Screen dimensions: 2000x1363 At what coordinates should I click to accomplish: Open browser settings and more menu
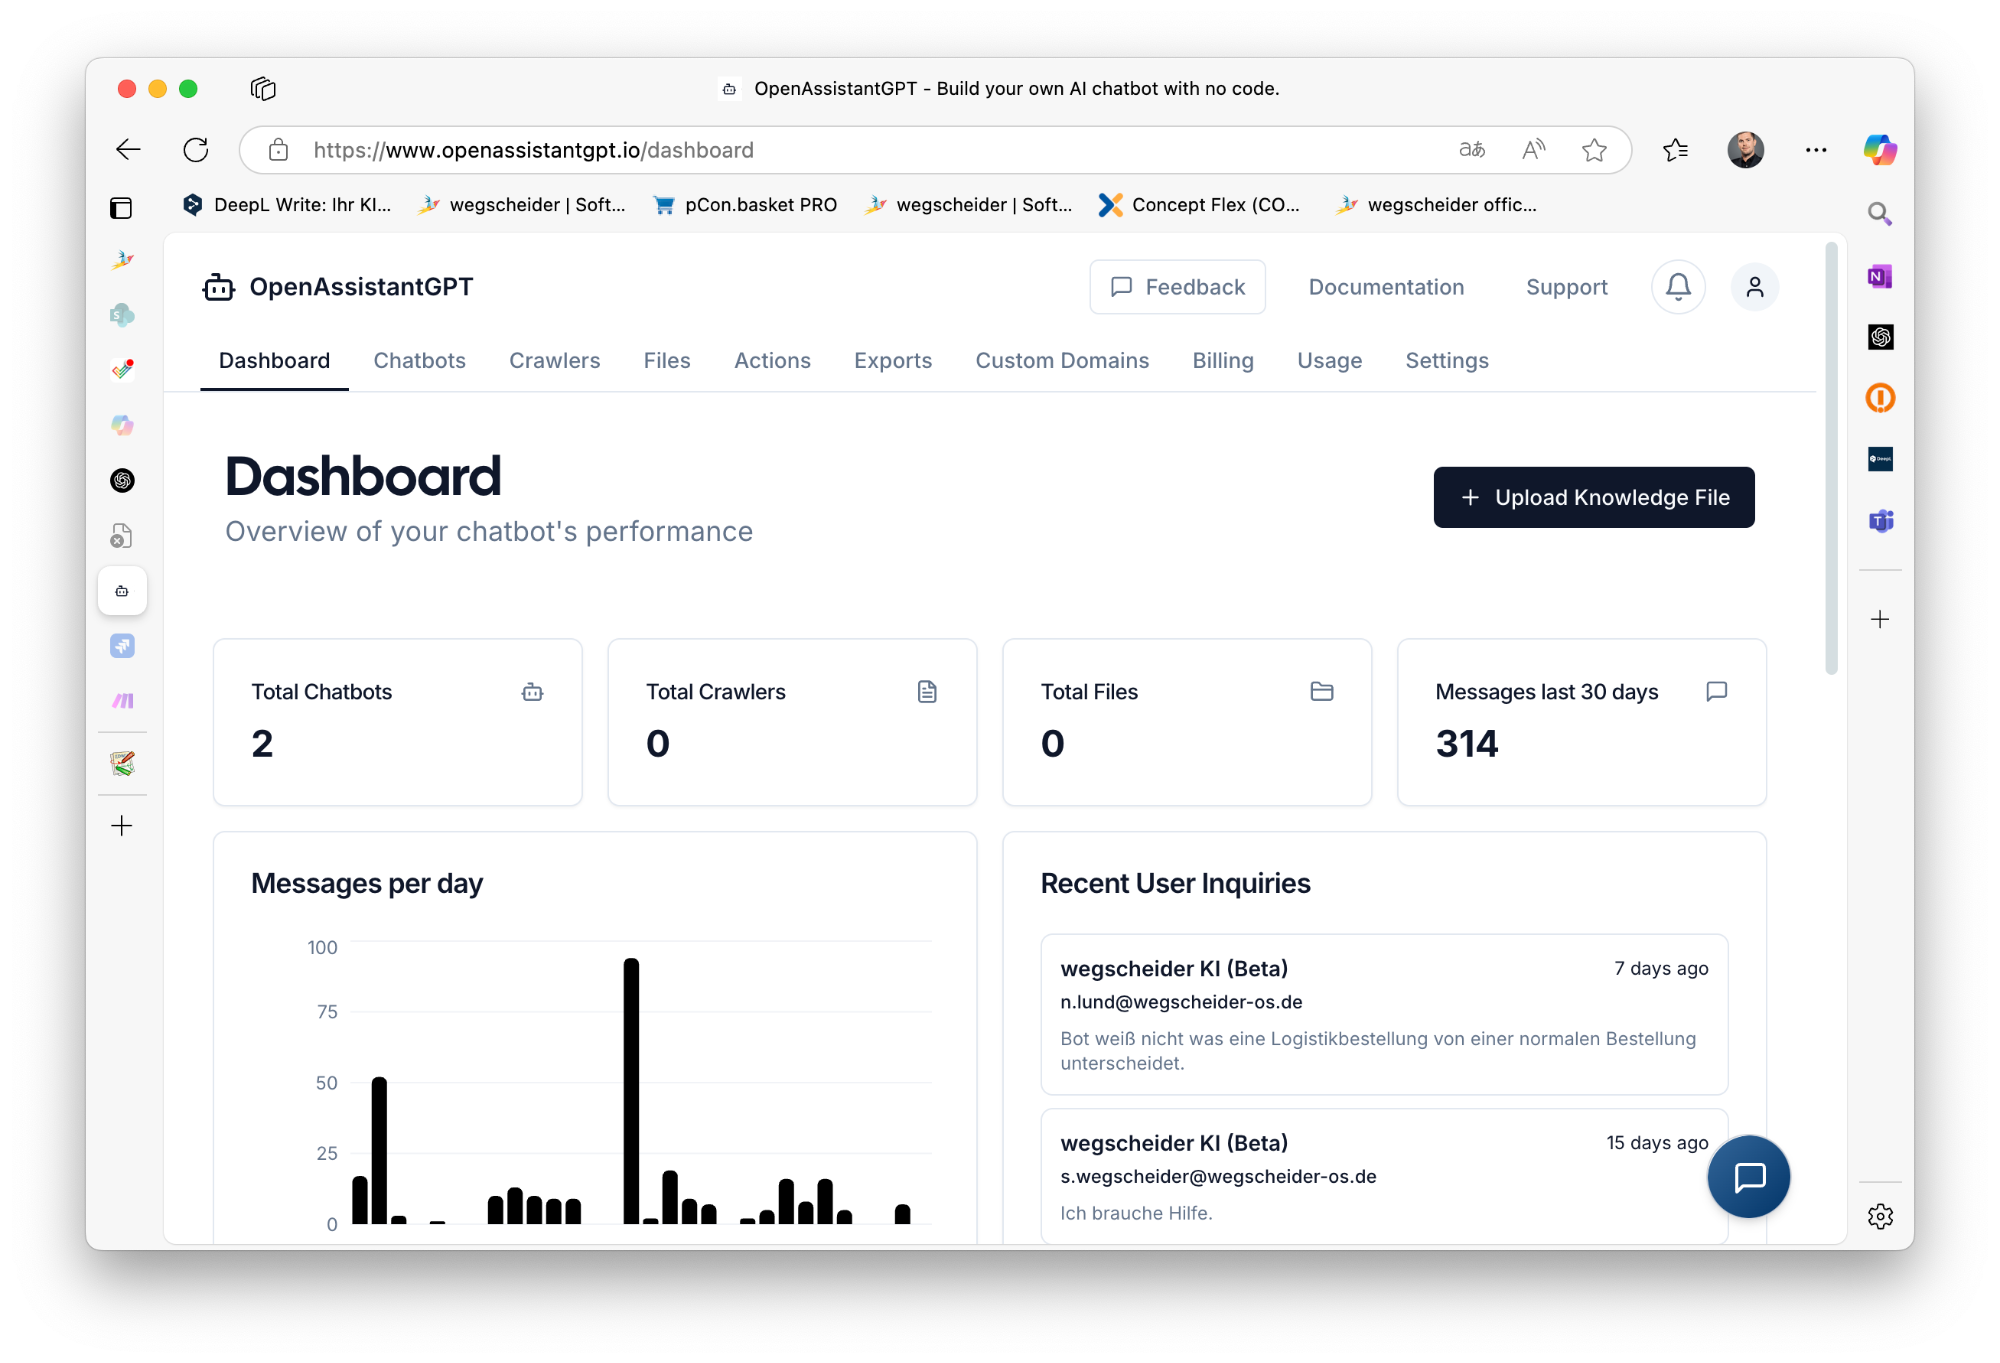(1816, 150)
